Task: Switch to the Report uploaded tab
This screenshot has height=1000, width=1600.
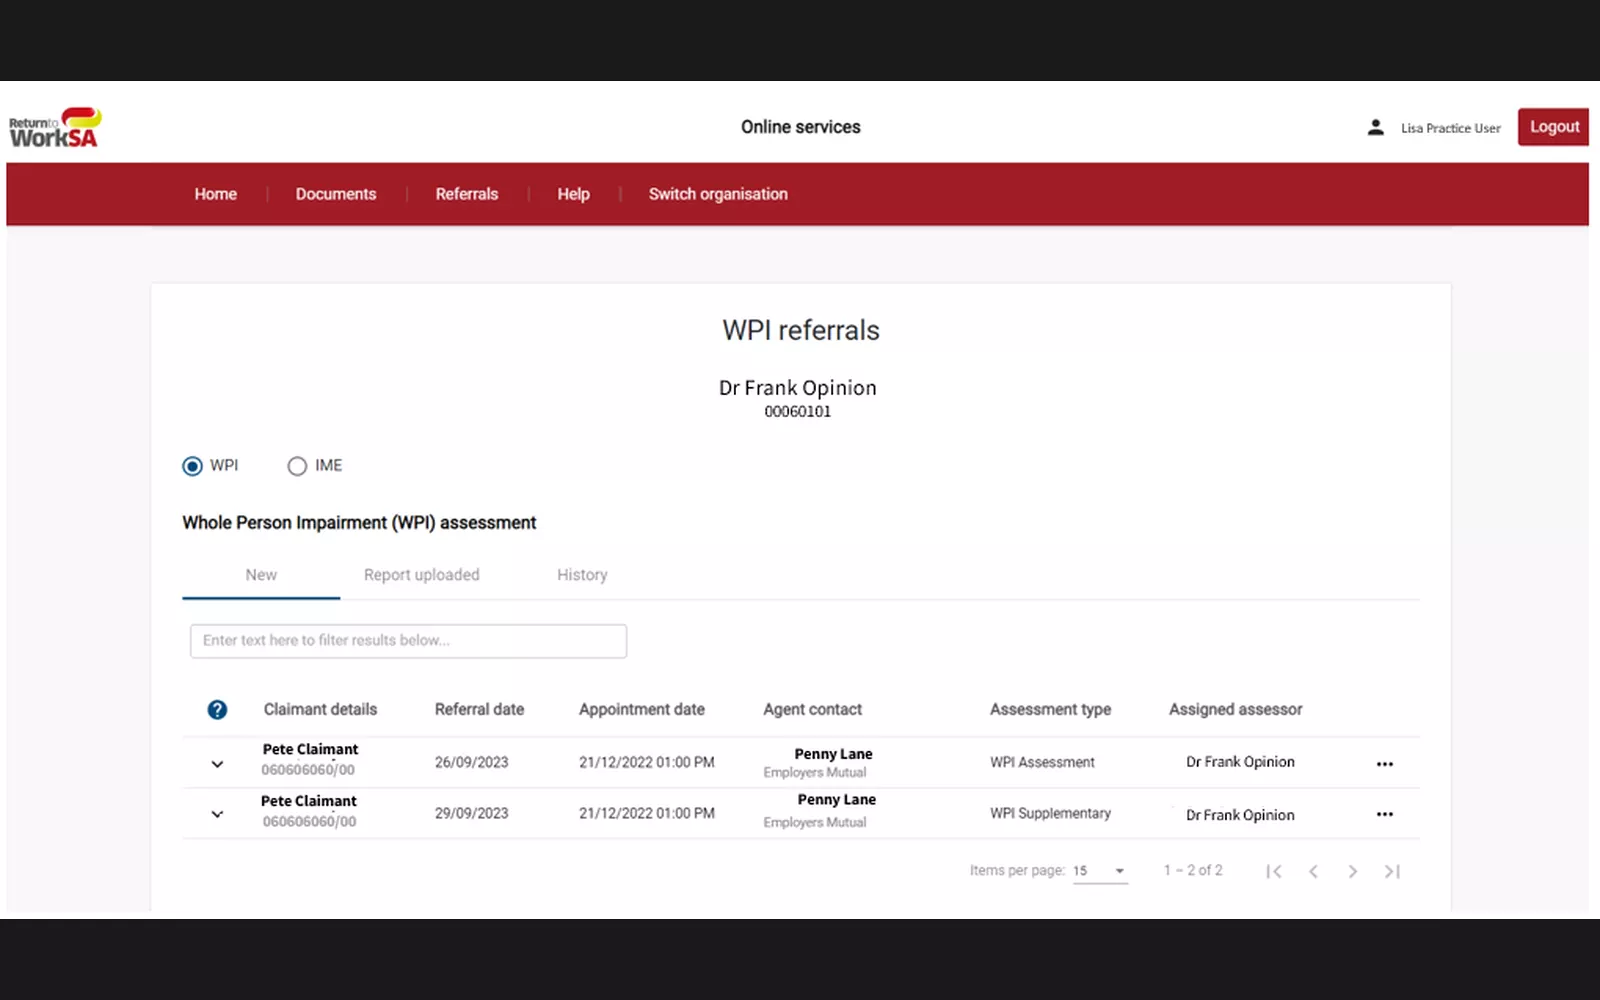Action: (422, 575)
